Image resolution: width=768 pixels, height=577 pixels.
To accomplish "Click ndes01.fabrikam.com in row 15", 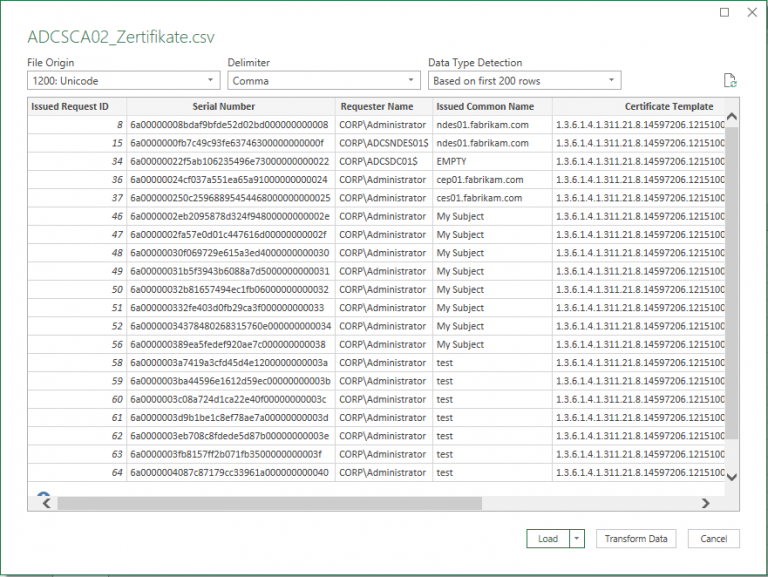I will [492, 143].
